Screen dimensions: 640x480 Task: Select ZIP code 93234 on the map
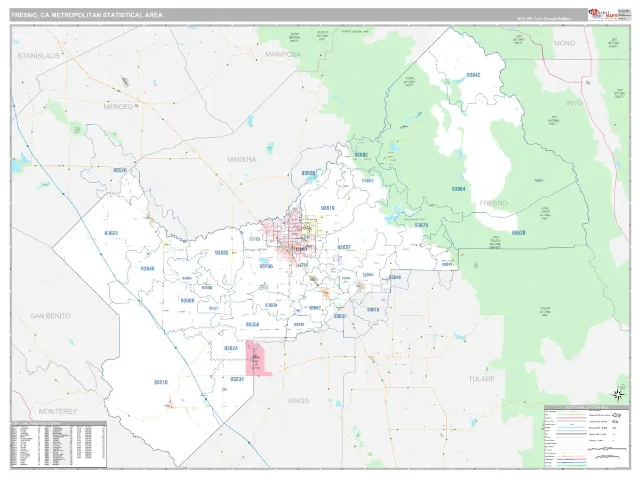pos(237,379)
